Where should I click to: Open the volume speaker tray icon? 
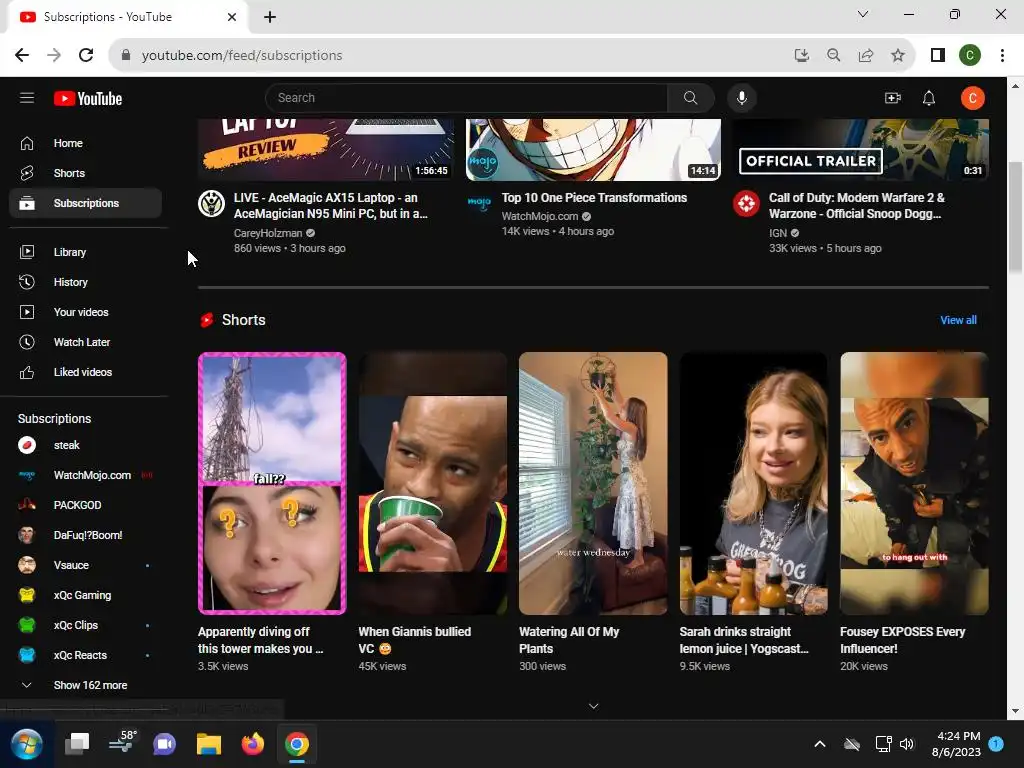pos(906,744)
